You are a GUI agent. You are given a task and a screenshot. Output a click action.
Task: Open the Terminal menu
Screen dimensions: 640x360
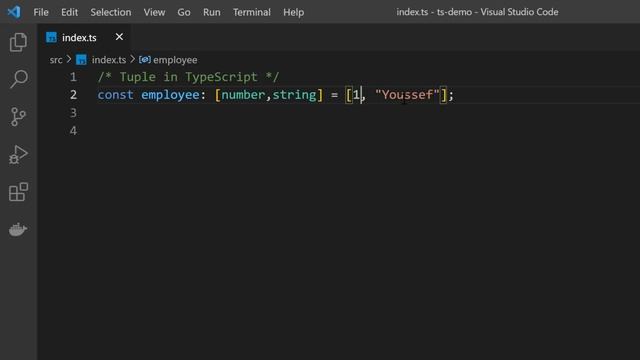tap(252, 12)
